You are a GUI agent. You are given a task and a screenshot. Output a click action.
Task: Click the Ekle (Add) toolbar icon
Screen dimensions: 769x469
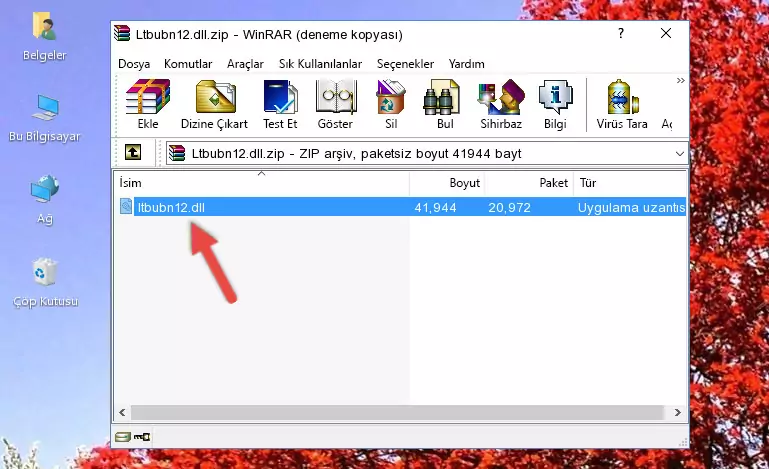tap(148, 104)
